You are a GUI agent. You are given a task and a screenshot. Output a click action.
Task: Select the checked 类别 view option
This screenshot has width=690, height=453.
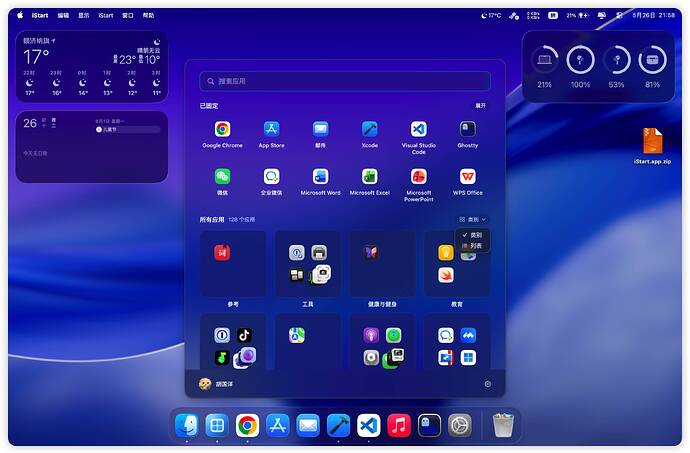(472, 235)
